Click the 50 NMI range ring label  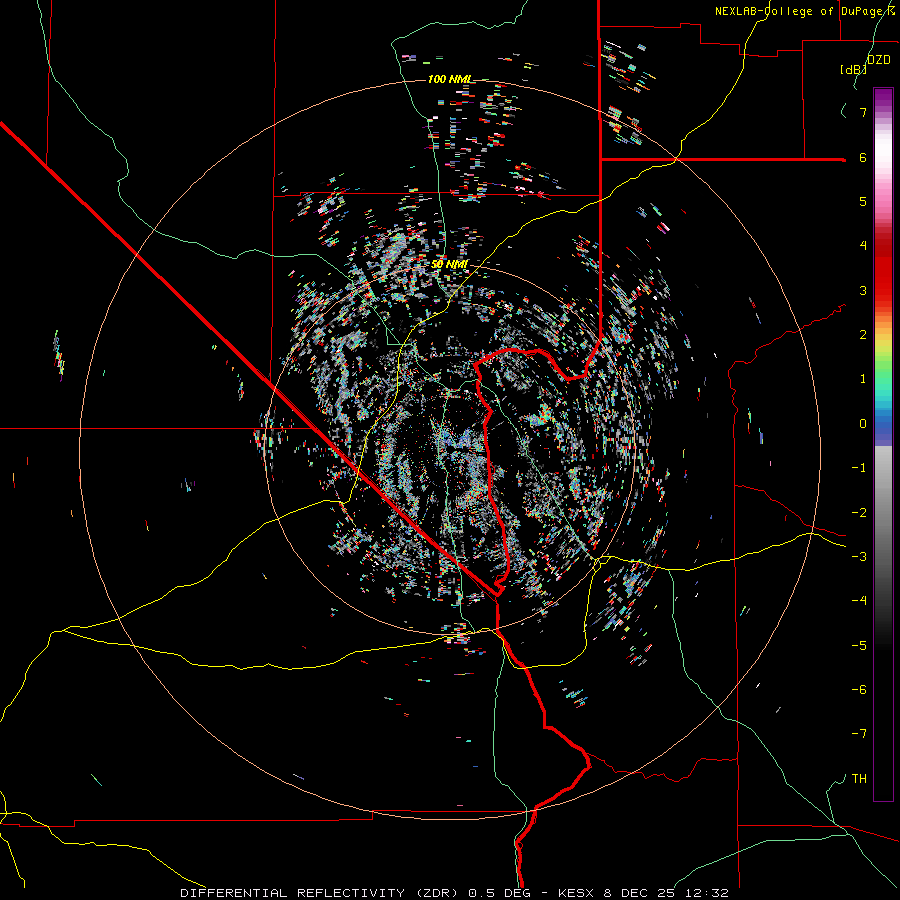click(450, 264)
